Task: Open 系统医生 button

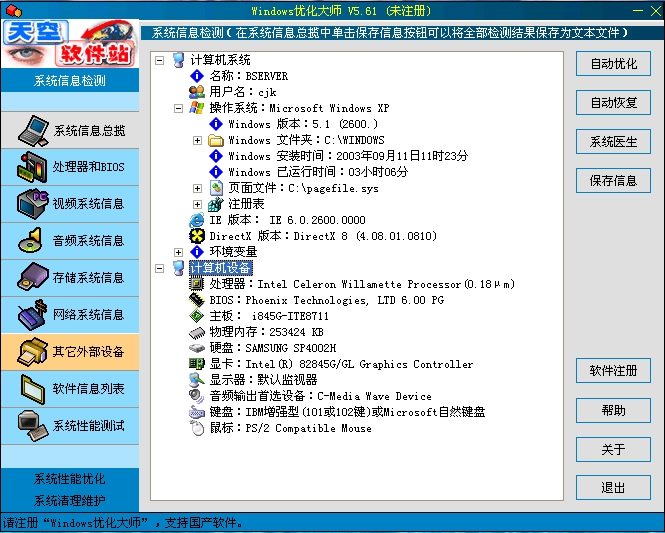Action: click(613, 142)
